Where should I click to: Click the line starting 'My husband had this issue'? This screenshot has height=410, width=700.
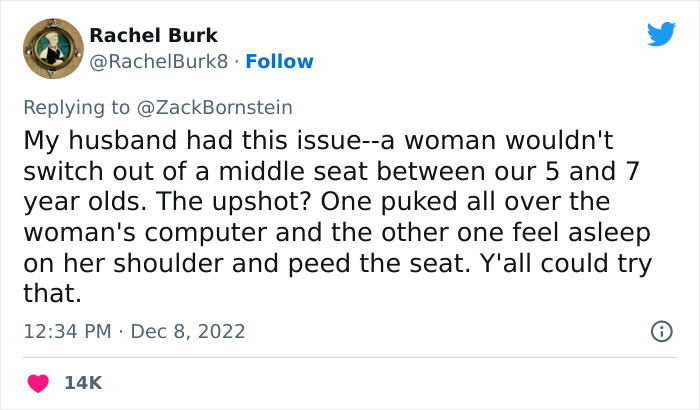point(330,140)
